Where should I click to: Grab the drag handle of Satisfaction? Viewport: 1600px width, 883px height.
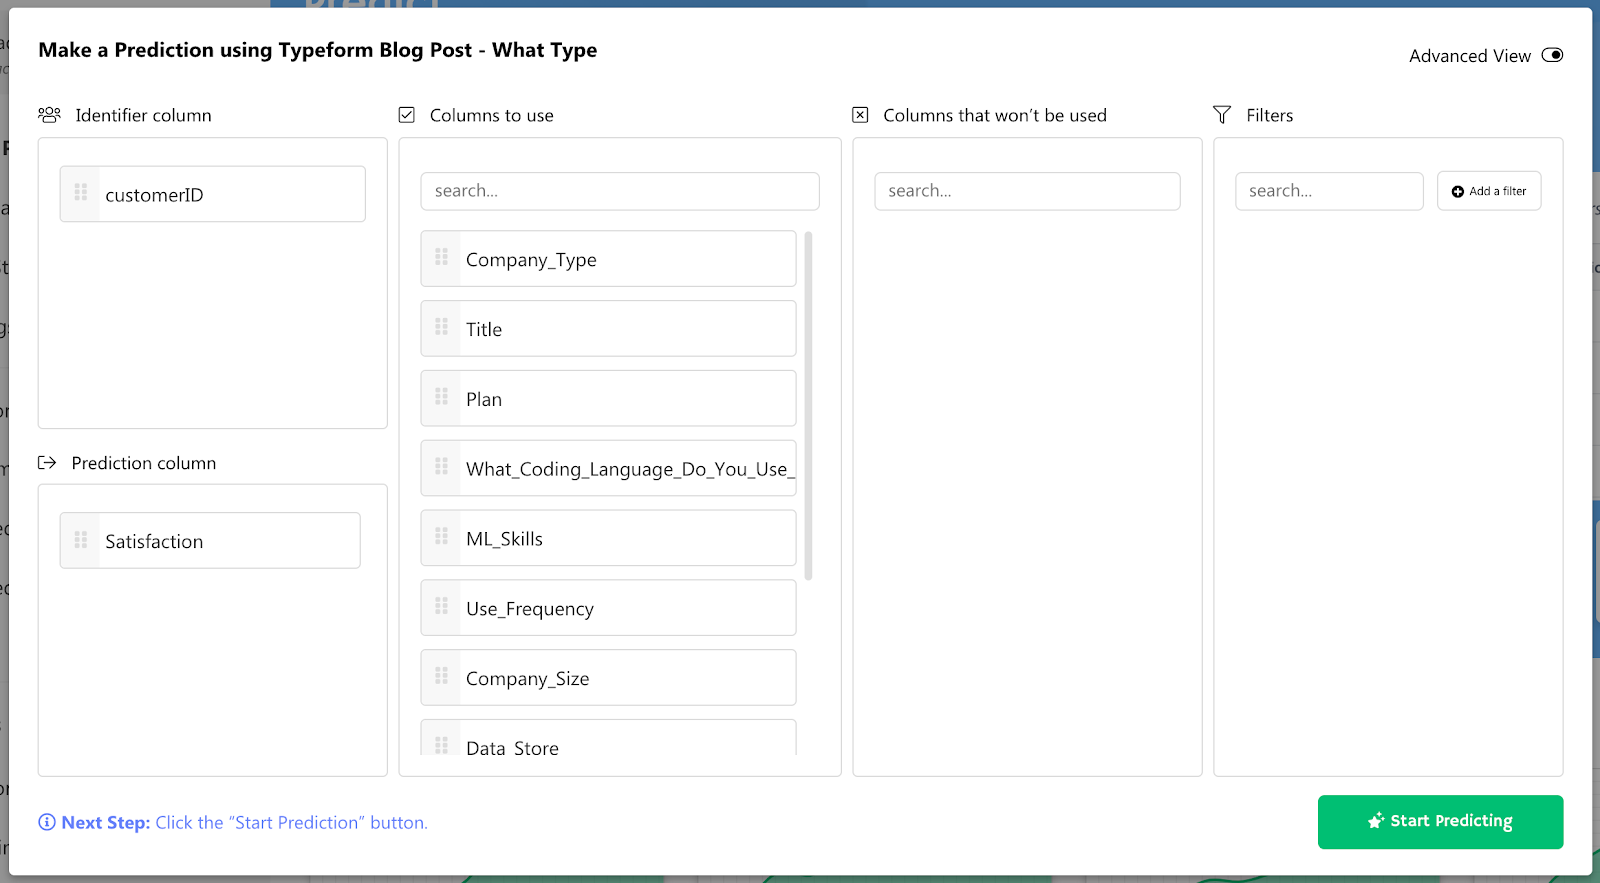(x=81, y=539)
